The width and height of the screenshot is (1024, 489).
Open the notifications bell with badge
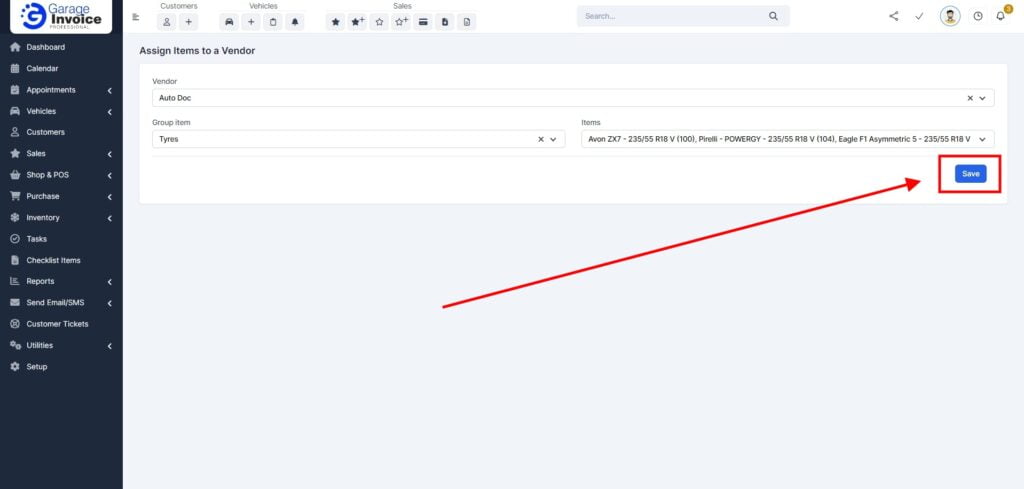(x=1000, y=16)
